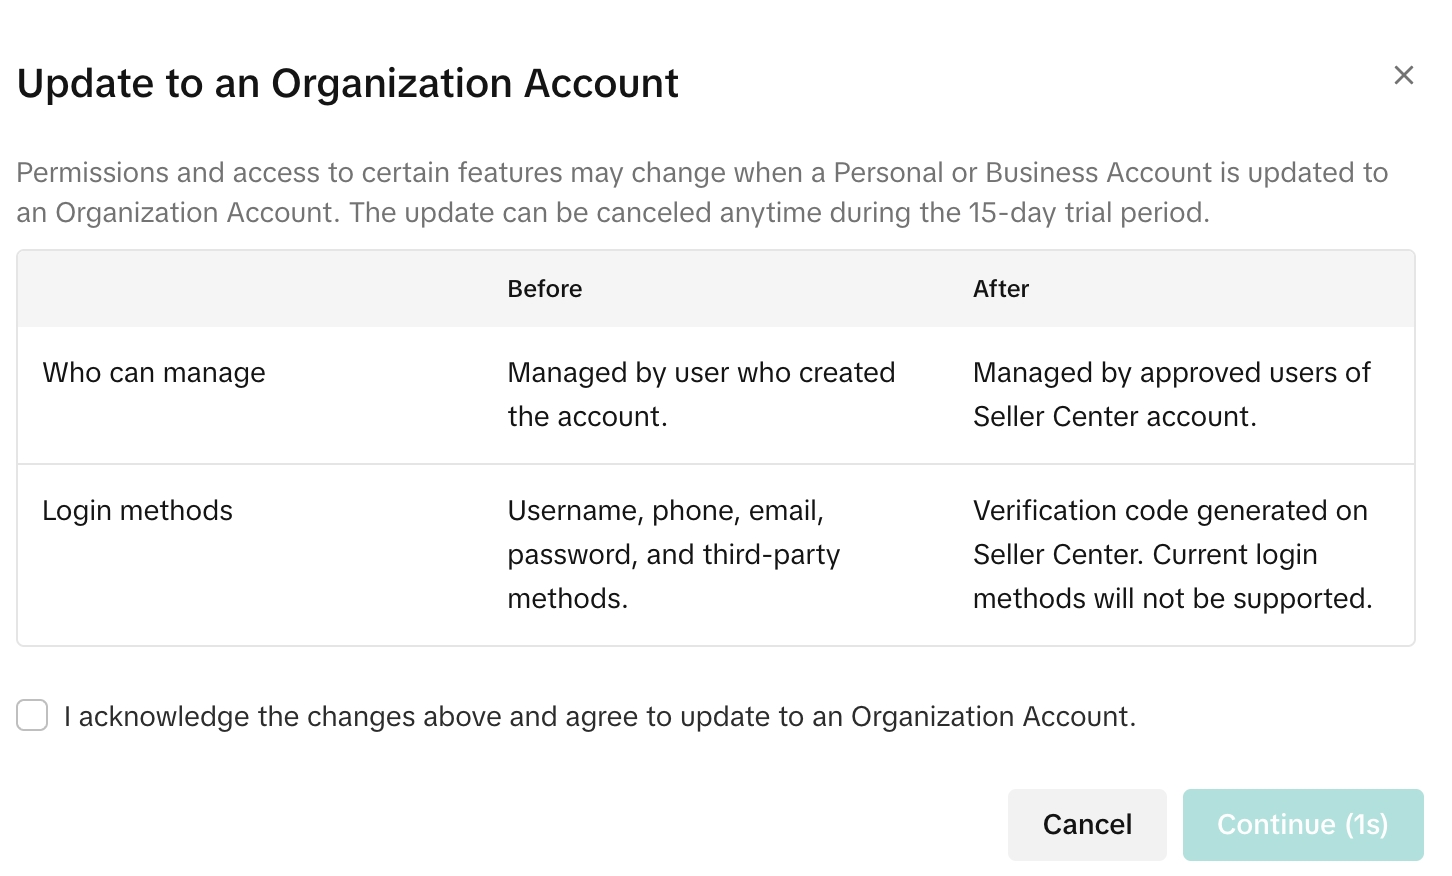Screen dimensions: 1452x876
Task: Click the acknowledgement label text next to checkbox
Action: (599, 717)
